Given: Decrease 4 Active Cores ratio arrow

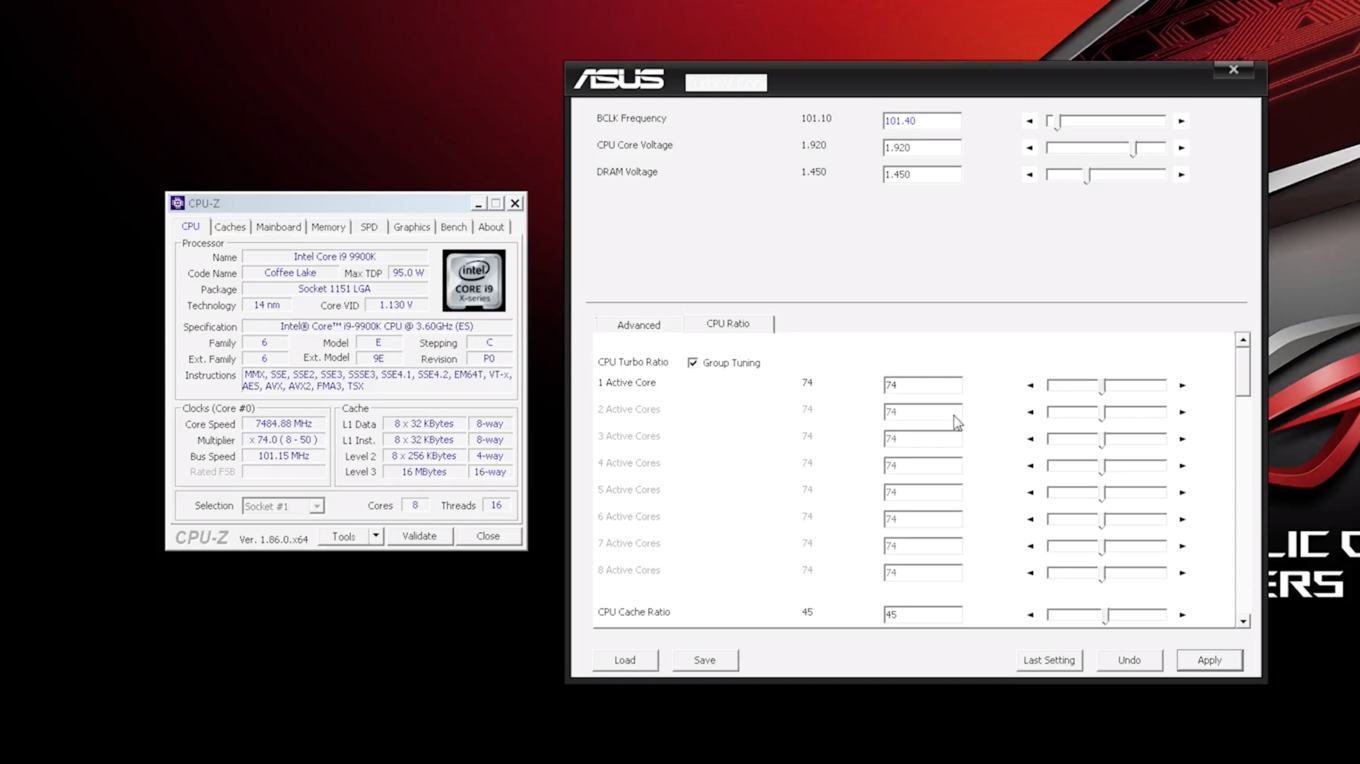Looking at the screenshot, I should [x=1030, y=466].
